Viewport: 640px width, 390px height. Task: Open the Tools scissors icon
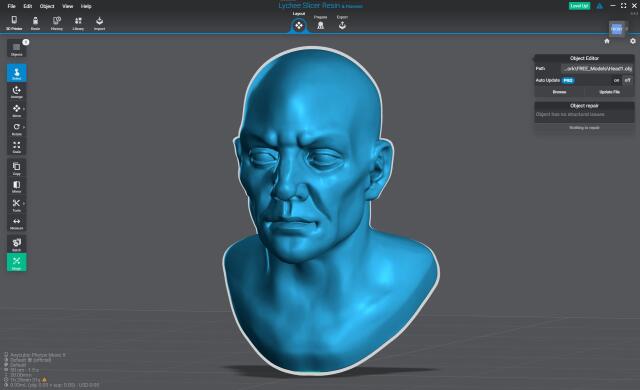point(17,204)
